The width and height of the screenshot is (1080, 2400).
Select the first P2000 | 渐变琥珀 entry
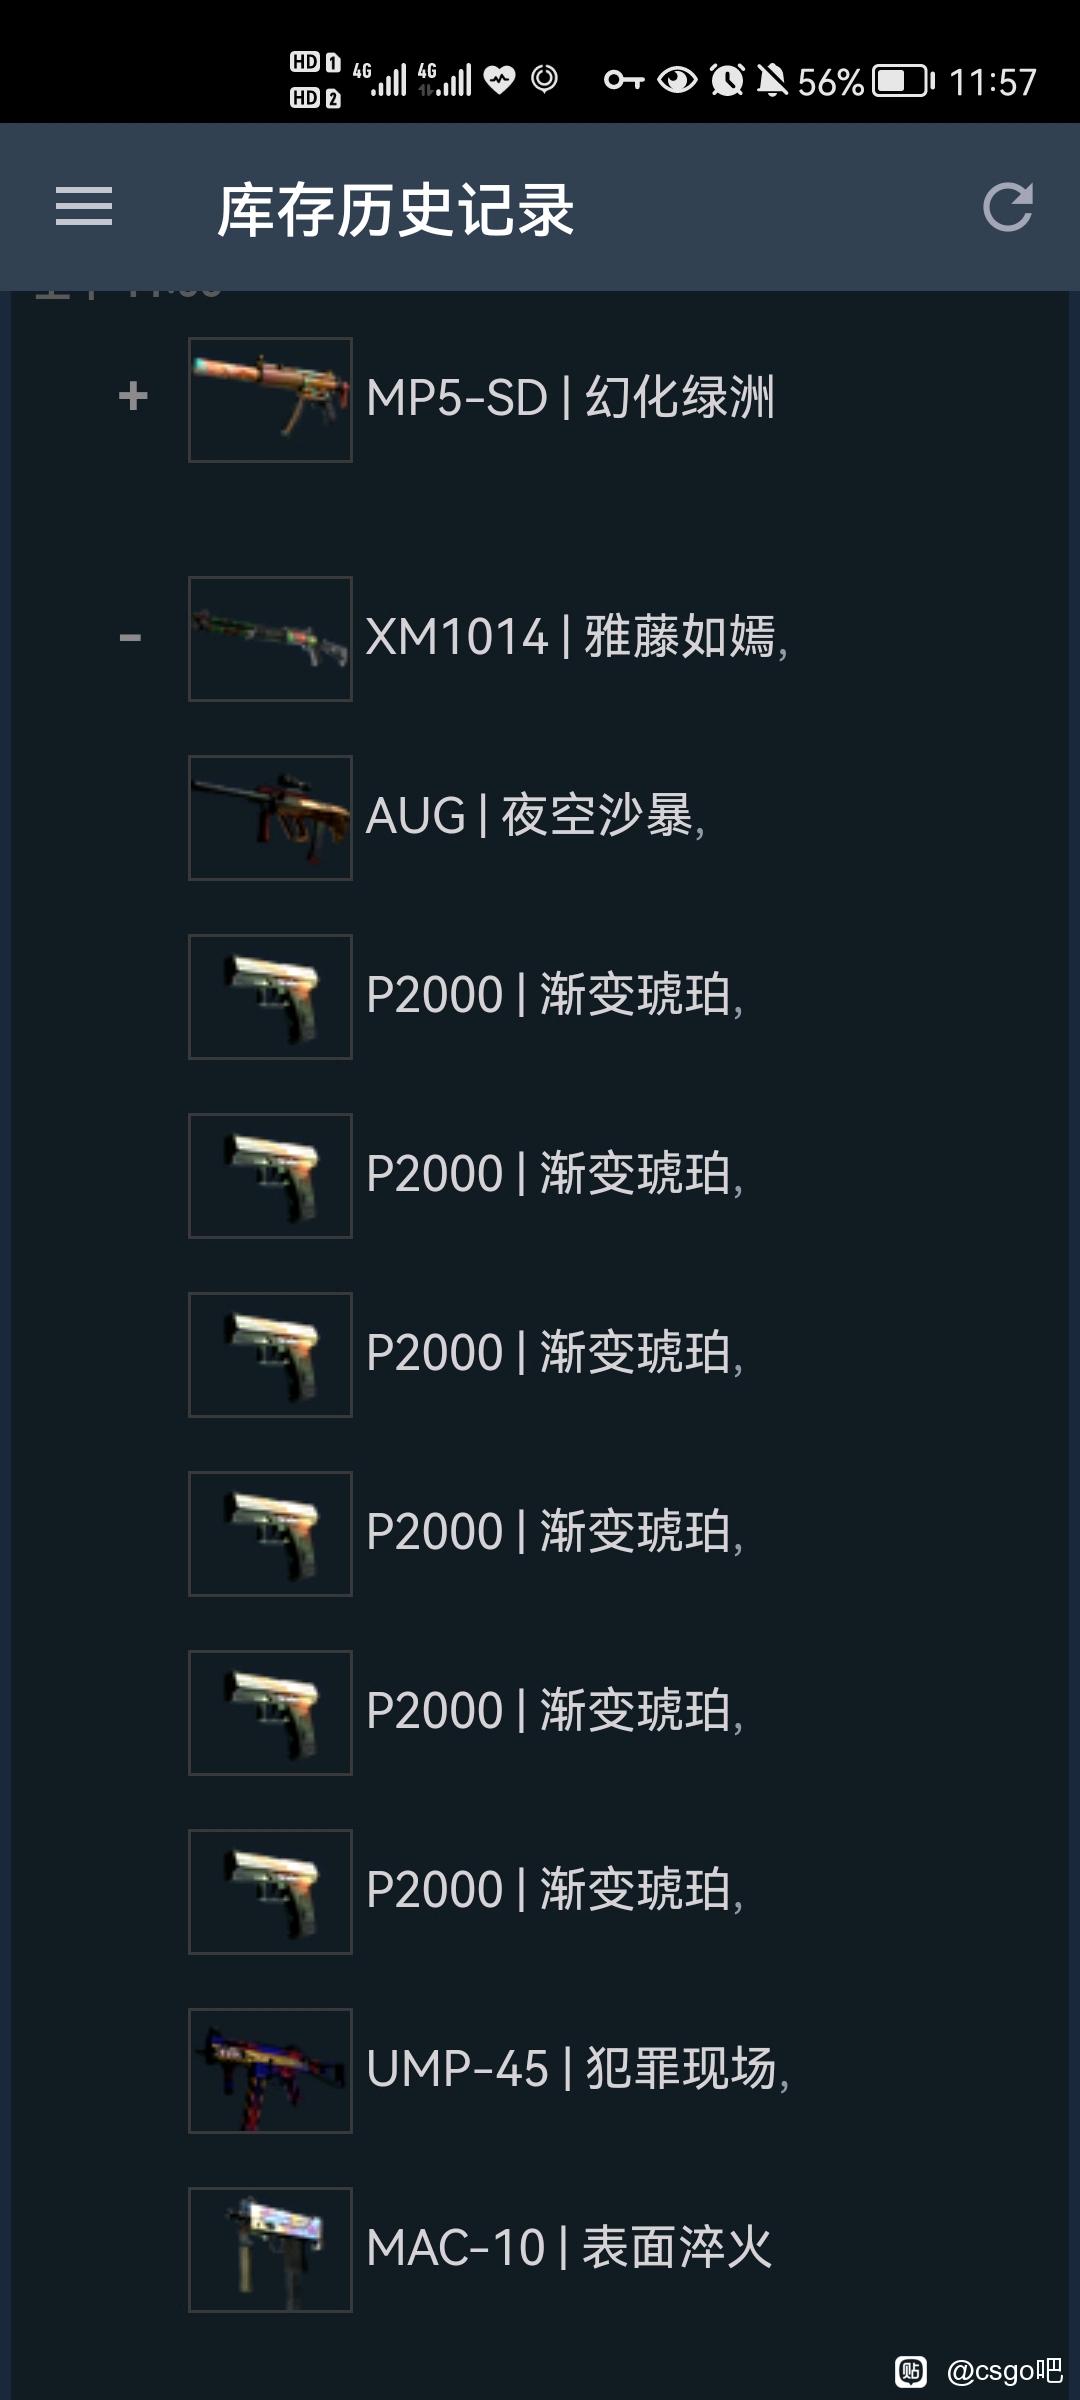554,995
